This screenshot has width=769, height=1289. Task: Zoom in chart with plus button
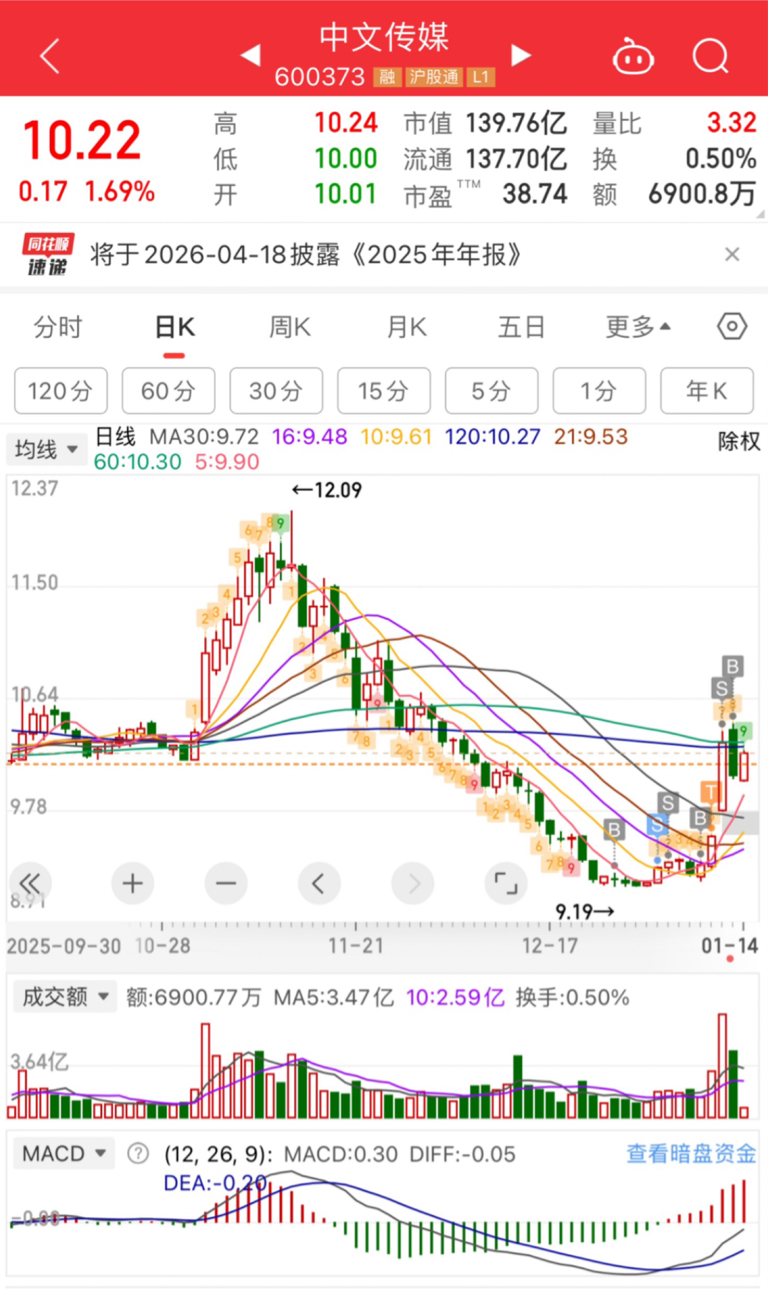132,883
